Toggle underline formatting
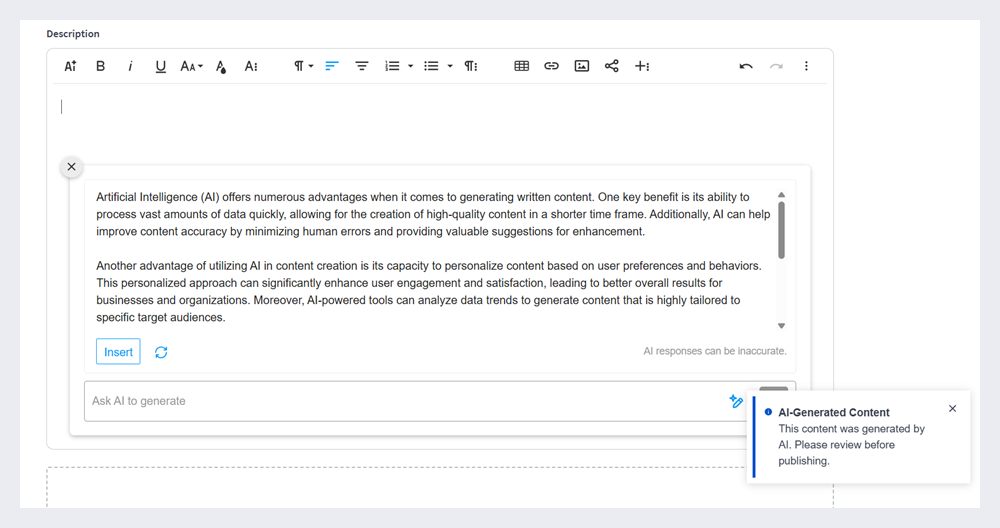This screenshot has width=1000, height=528. 160,66
